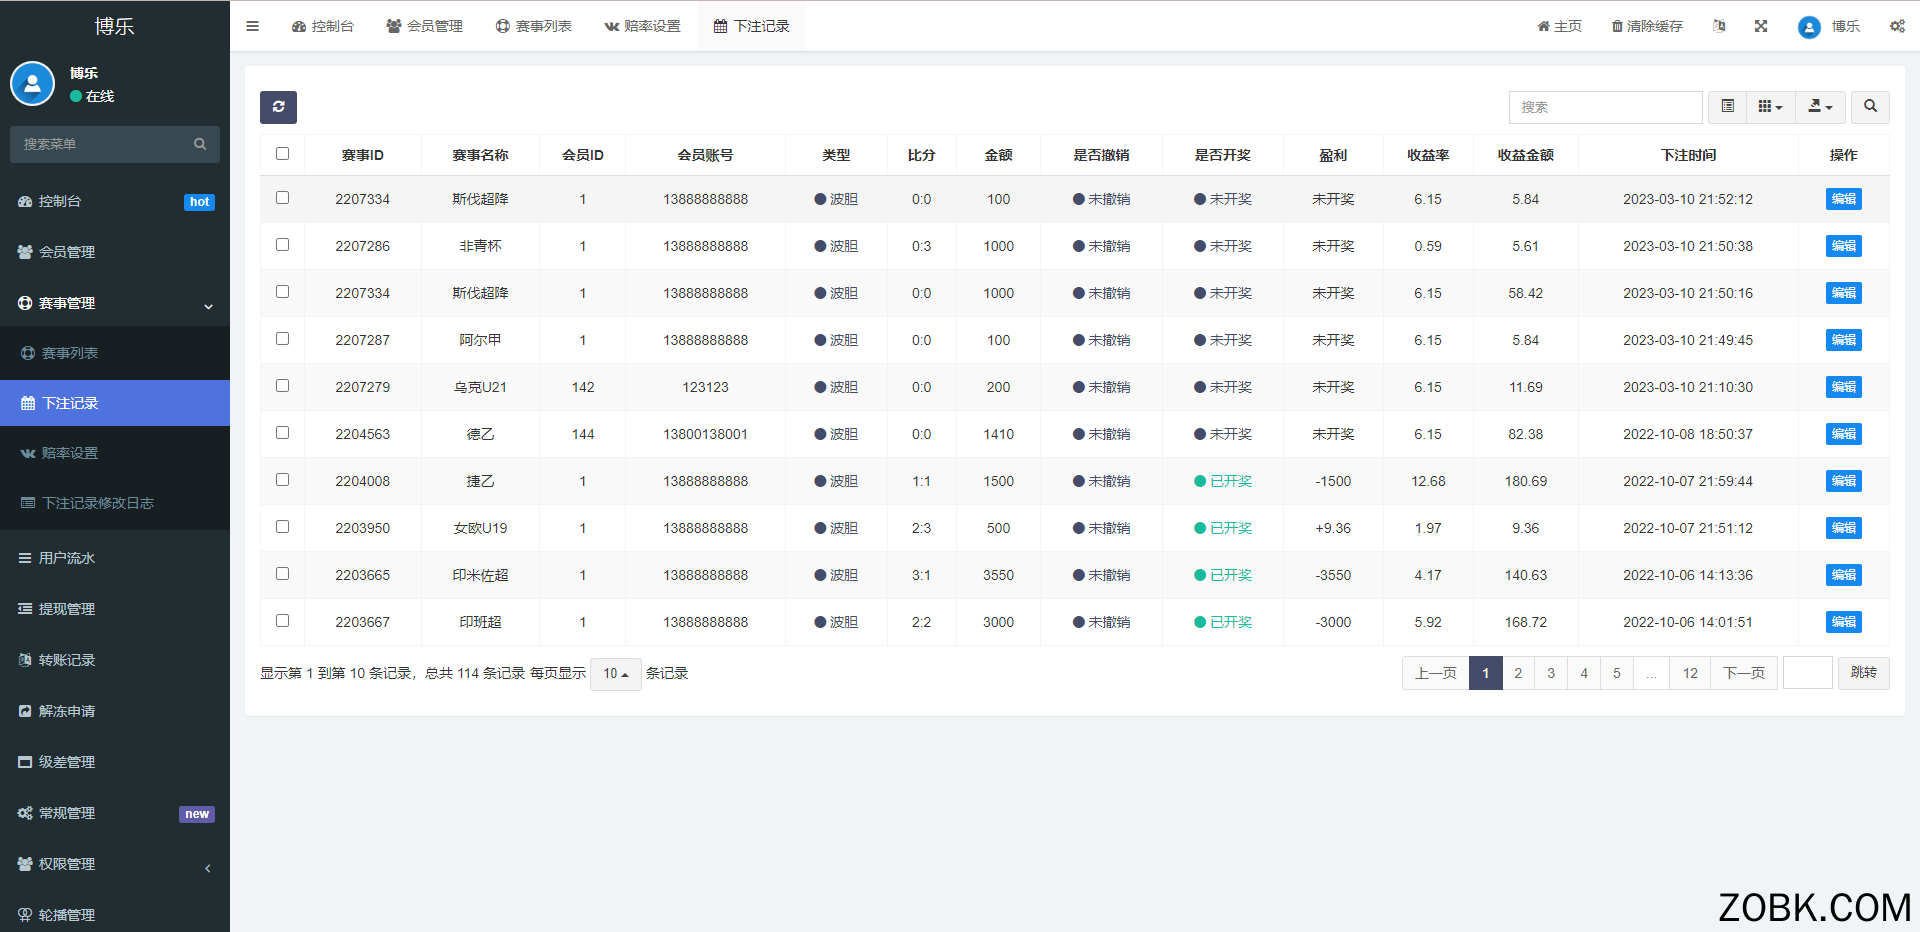Open 常规管理 in the sidebar
The image size is (1920, 932).
pos(115,813)
